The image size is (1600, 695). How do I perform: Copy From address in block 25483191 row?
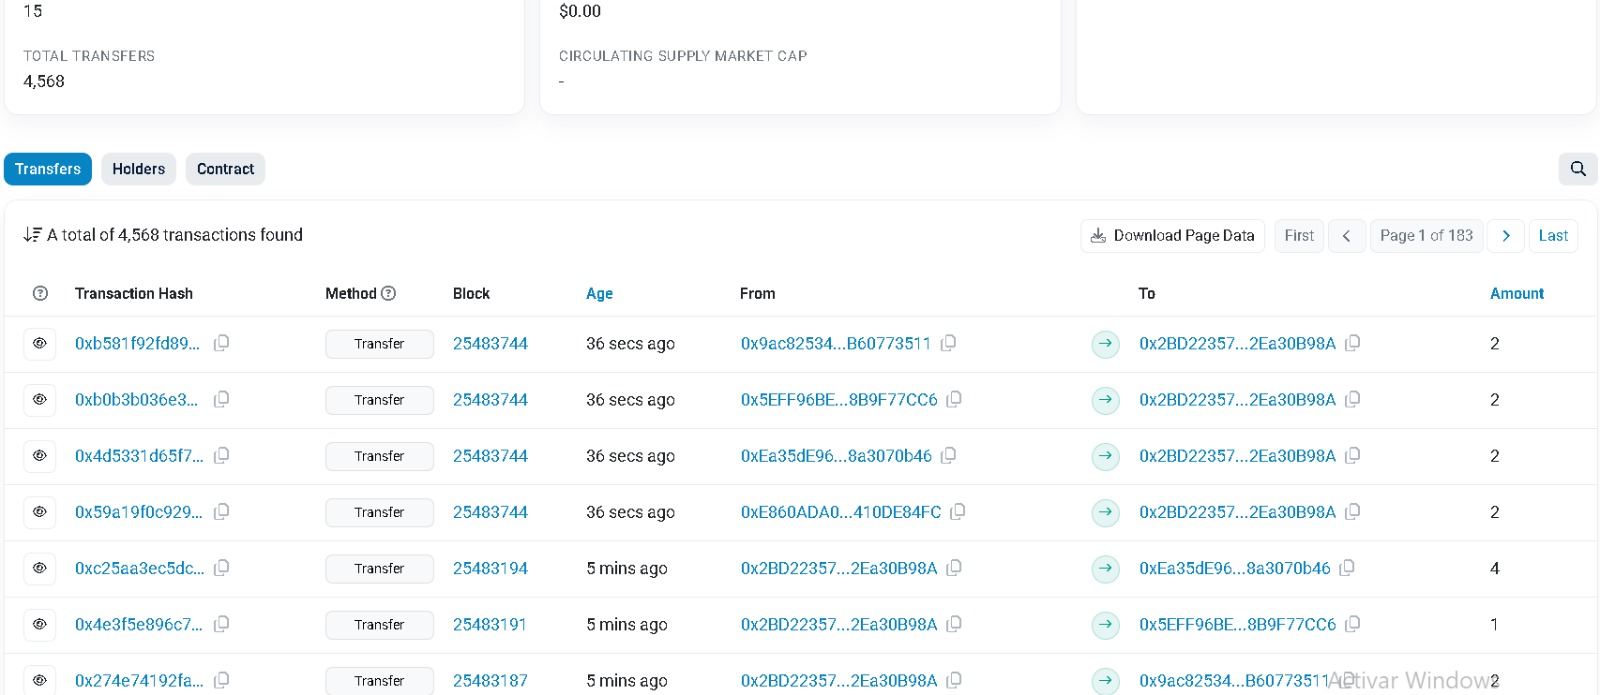954,623
